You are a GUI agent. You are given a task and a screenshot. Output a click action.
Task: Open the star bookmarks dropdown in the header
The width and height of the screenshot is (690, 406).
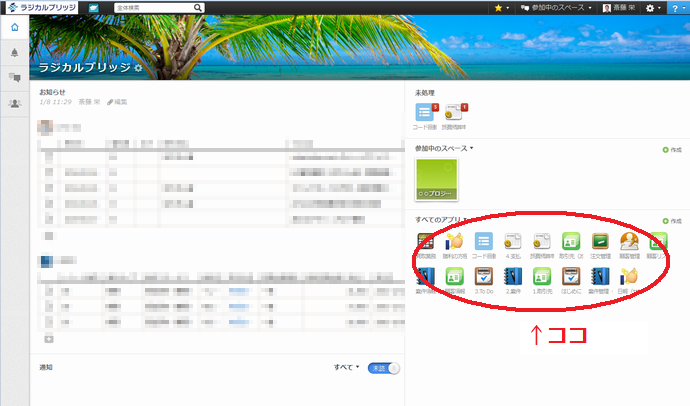(x=502, y=8)
